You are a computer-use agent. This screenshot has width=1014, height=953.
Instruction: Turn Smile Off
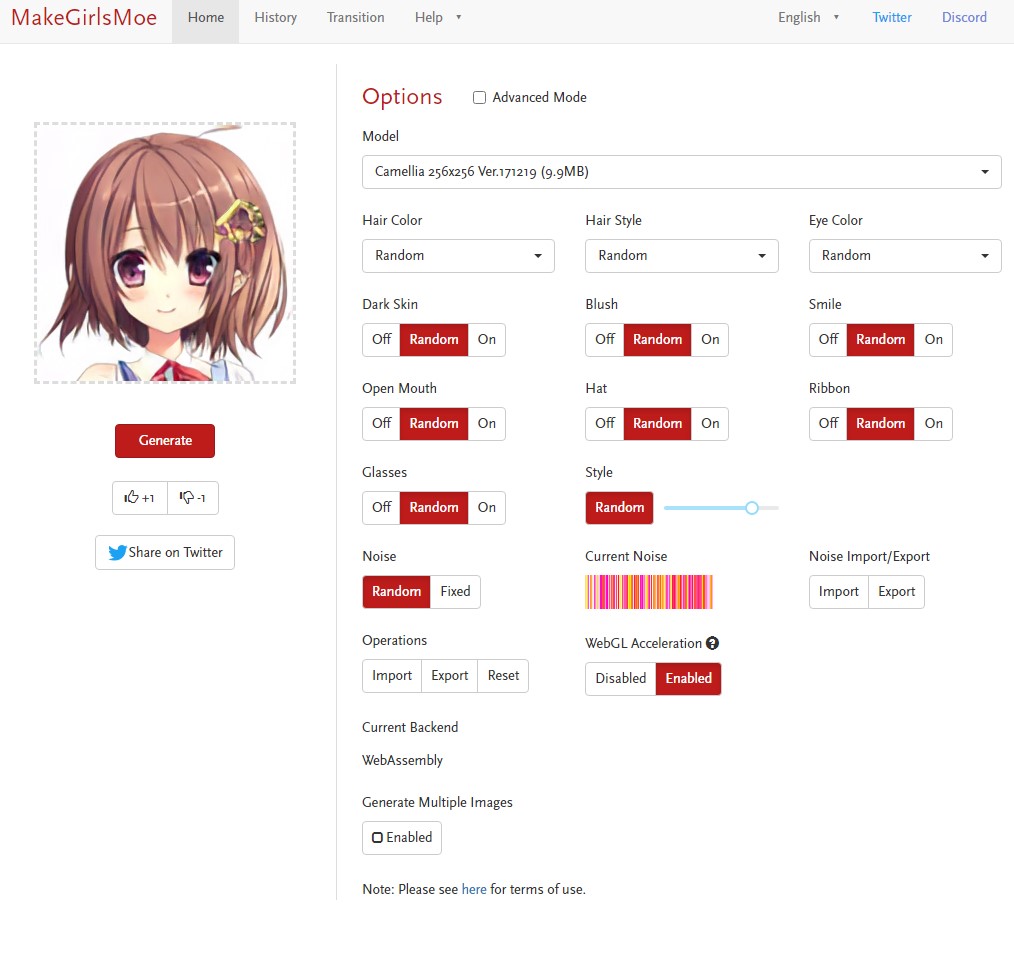(828, 340)
